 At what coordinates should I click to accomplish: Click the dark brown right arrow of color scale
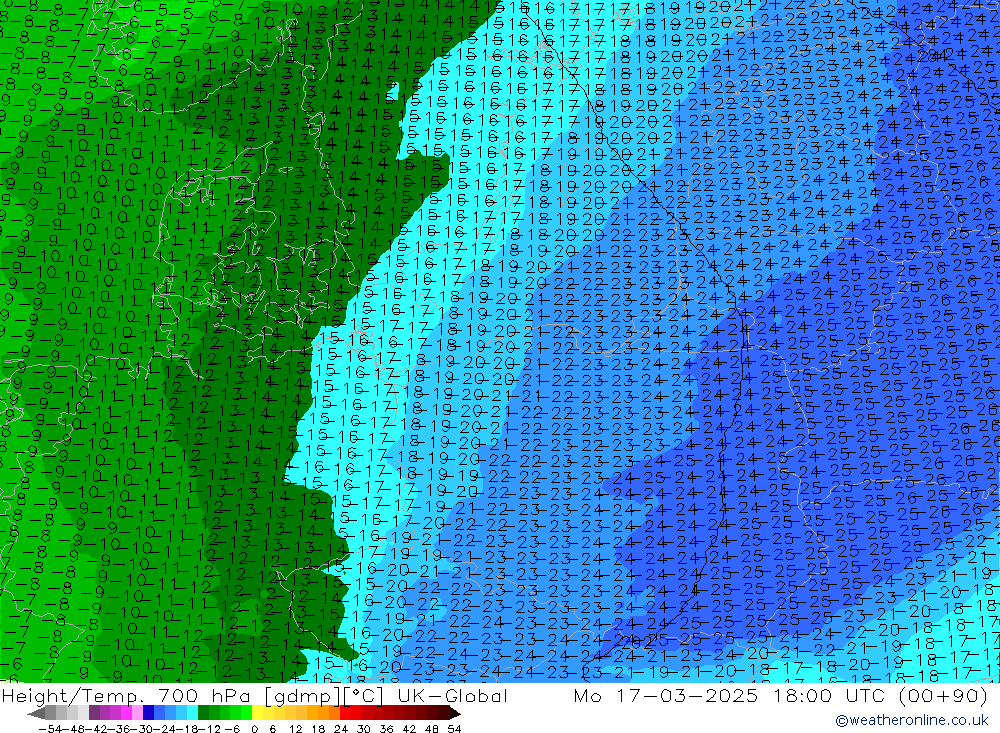click(x=455, y=714)
